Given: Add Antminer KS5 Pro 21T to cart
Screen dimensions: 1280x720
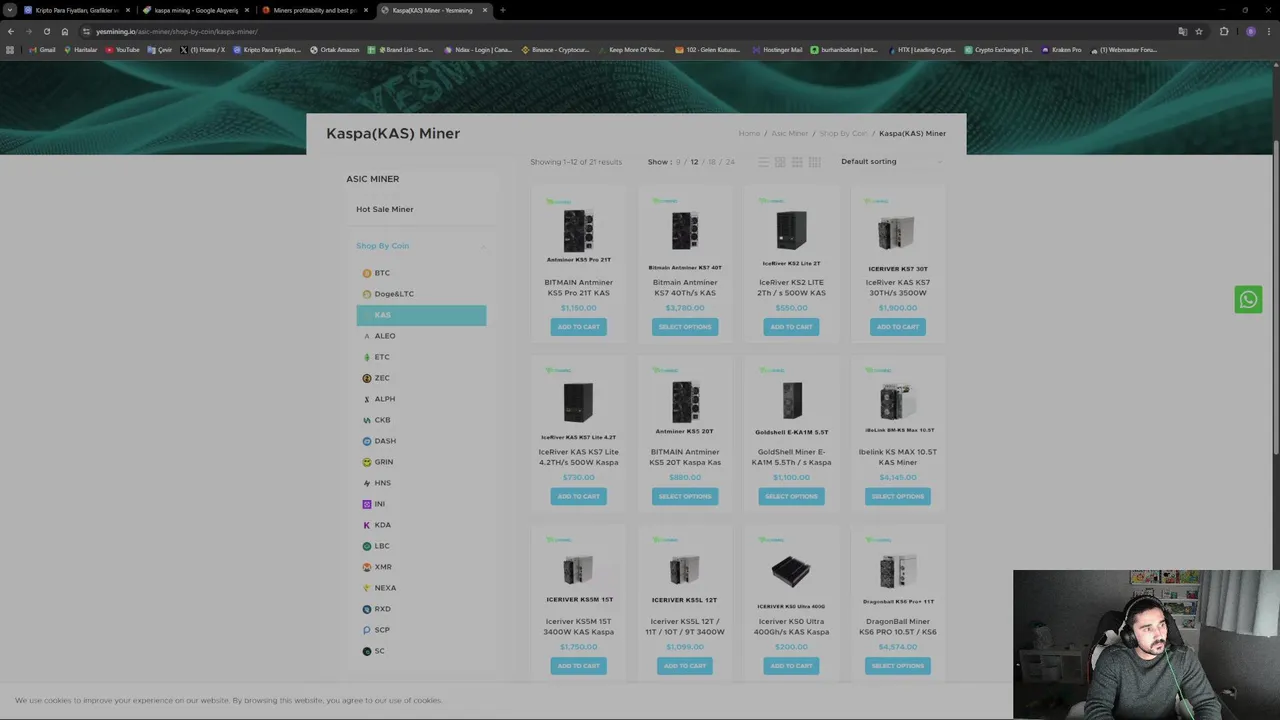Looking at the screenshot, I should pos(578,327).
